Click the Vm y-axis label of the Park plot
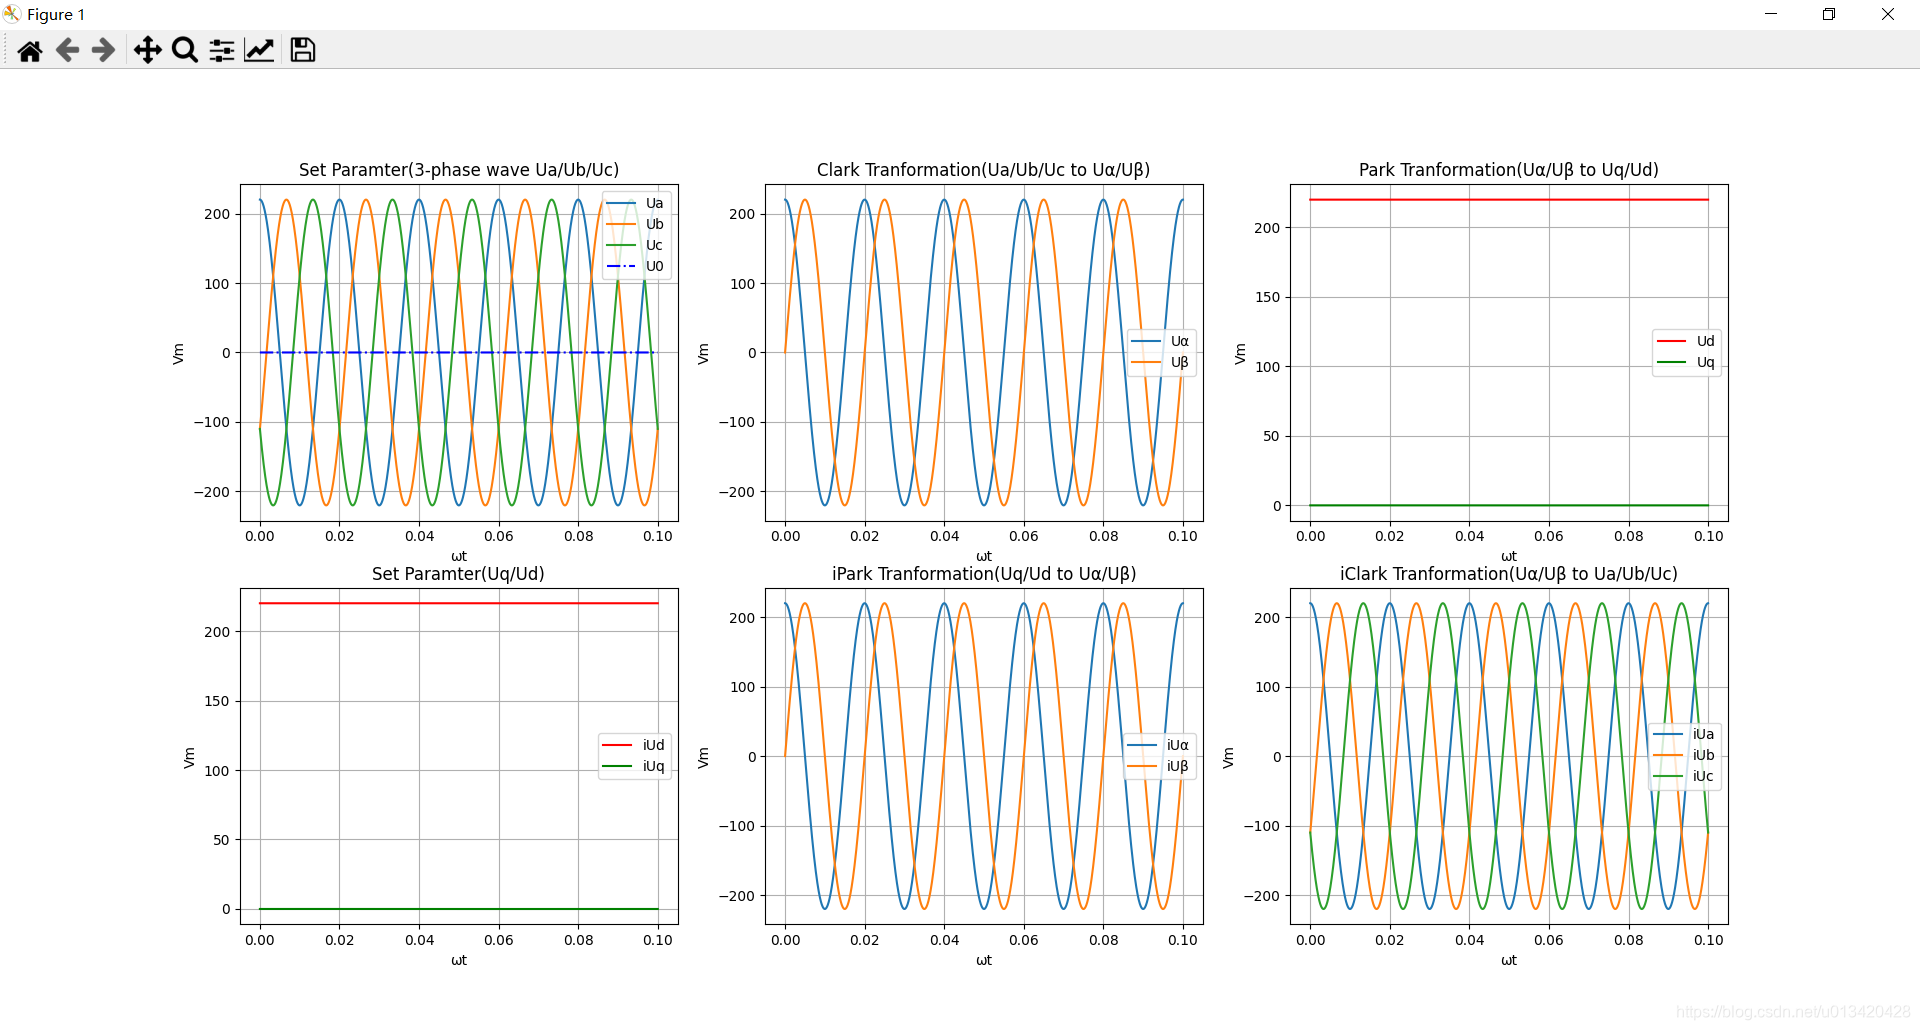The image size is (1920, 1030). click(1240, 353)
